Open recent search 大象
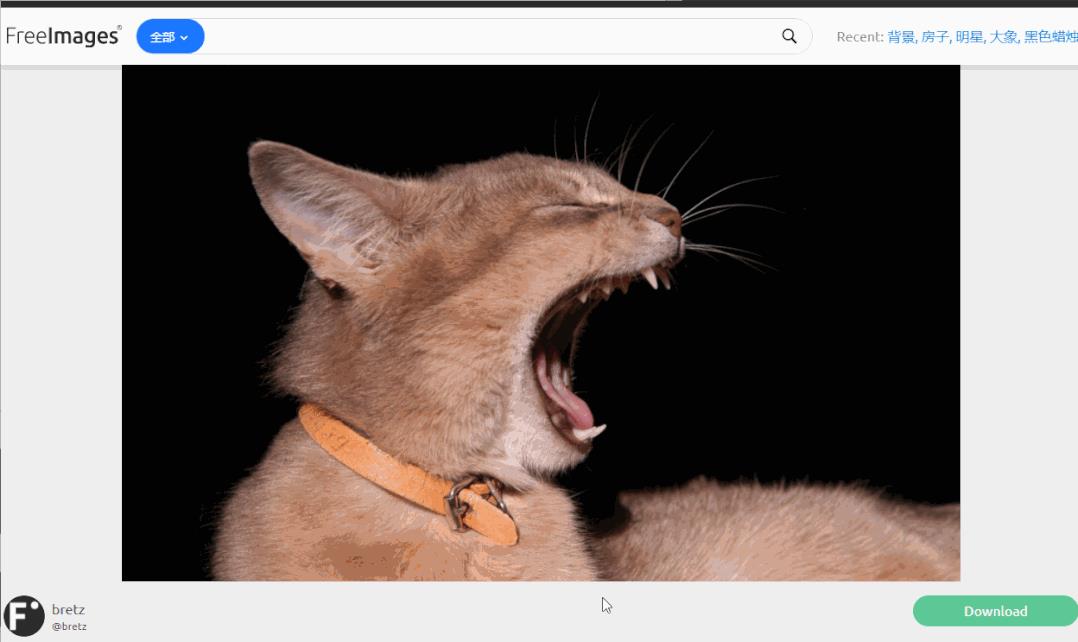 [x=1004, y=36]
